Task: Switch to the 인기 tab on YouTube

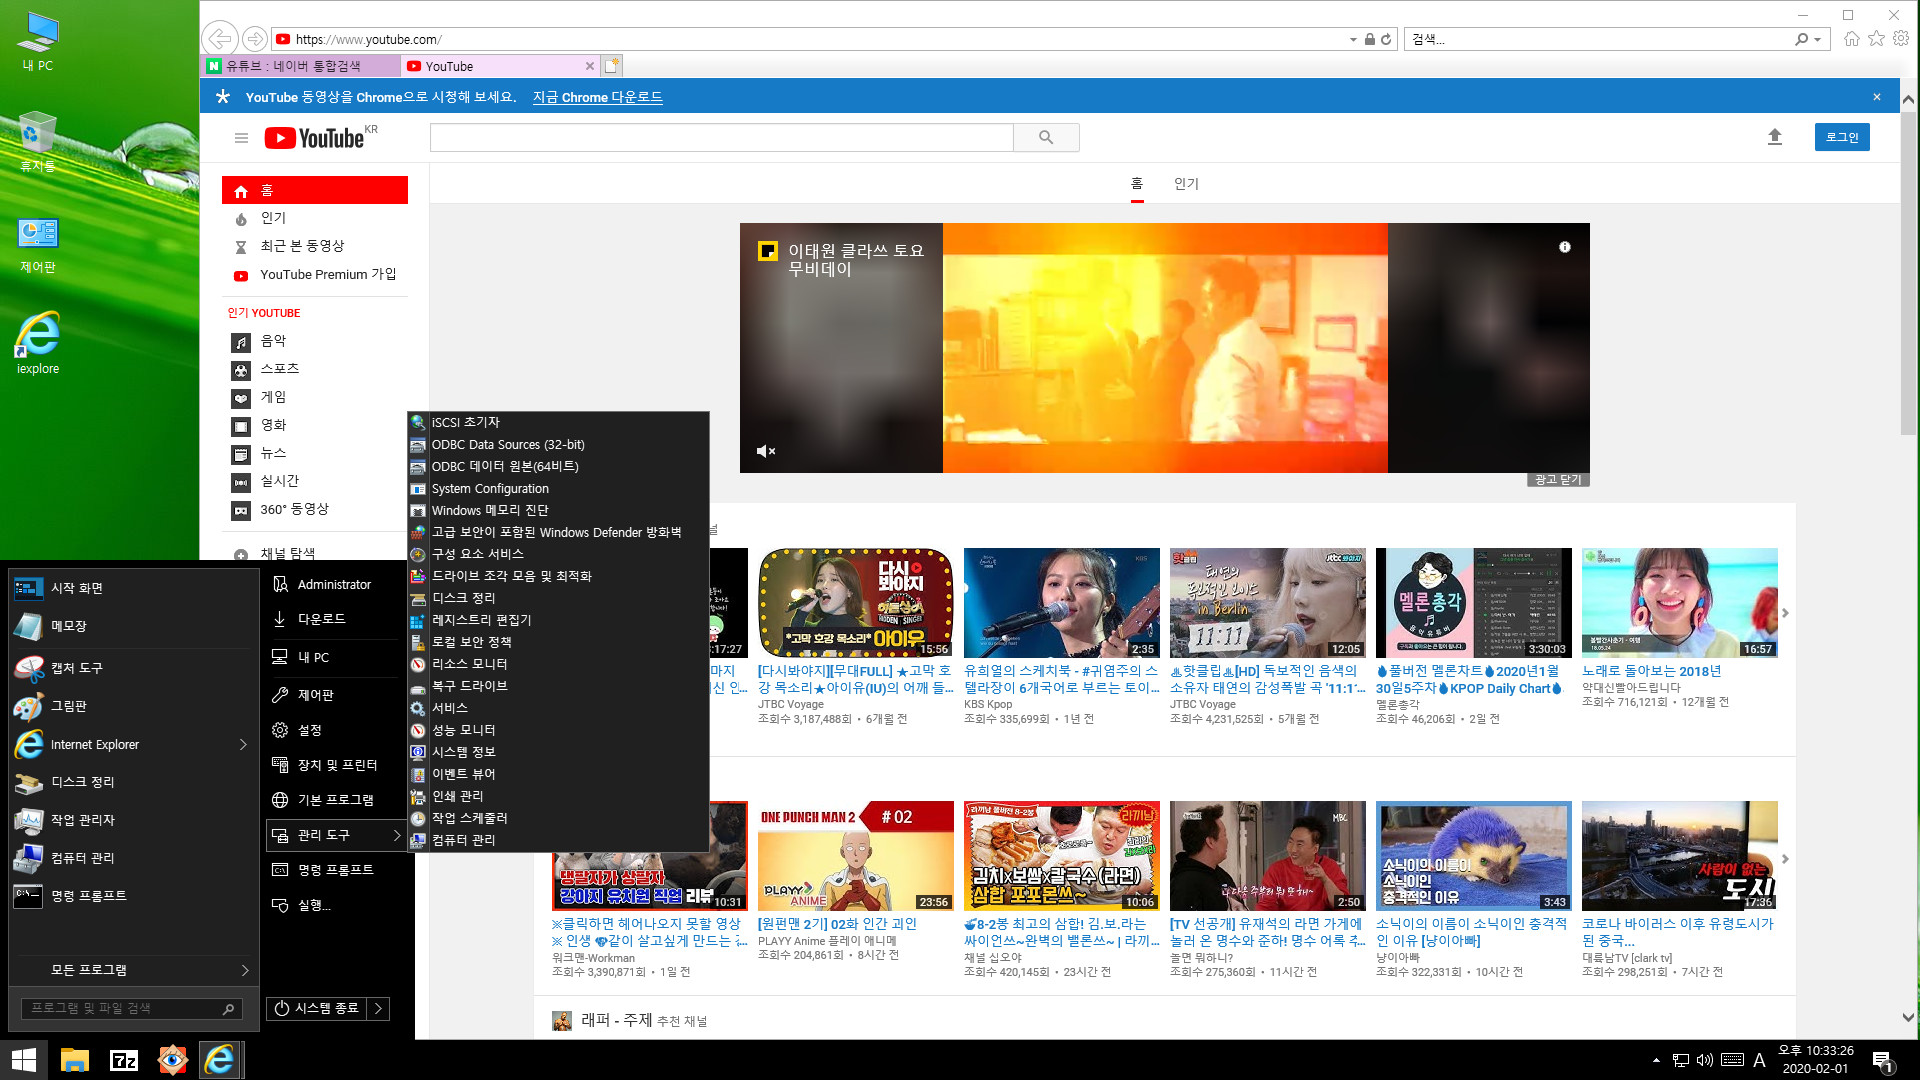Action: pyautogui.click(x=1186, y=184)
